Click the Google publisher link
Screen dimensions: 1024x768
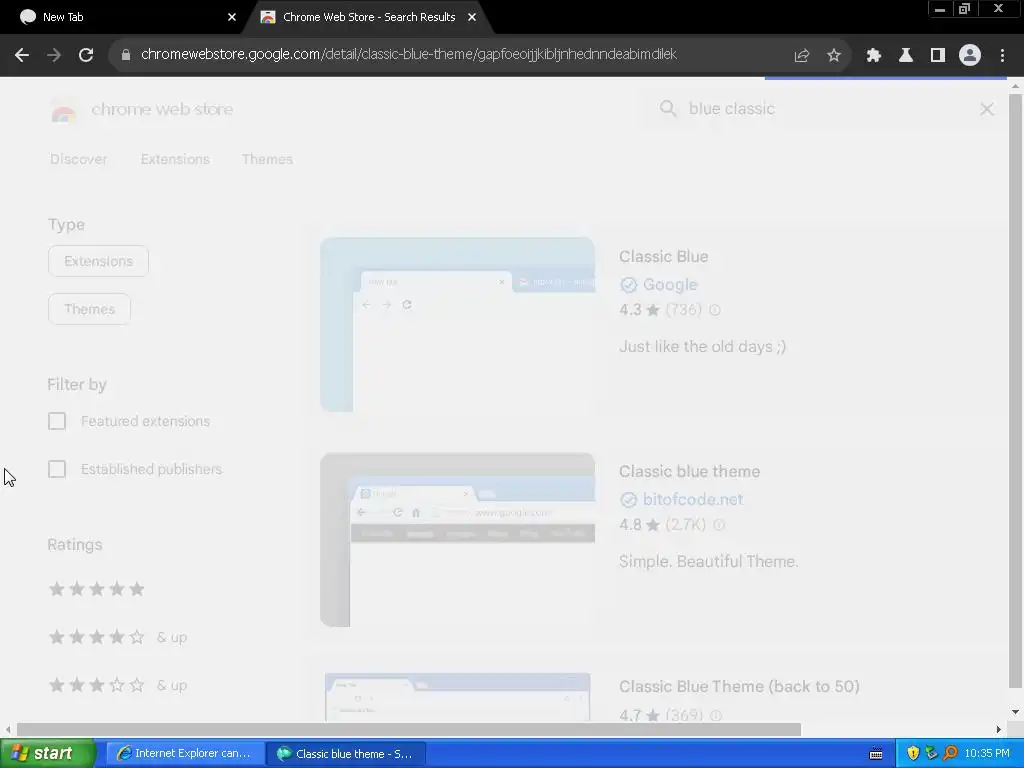coord(670,285)
